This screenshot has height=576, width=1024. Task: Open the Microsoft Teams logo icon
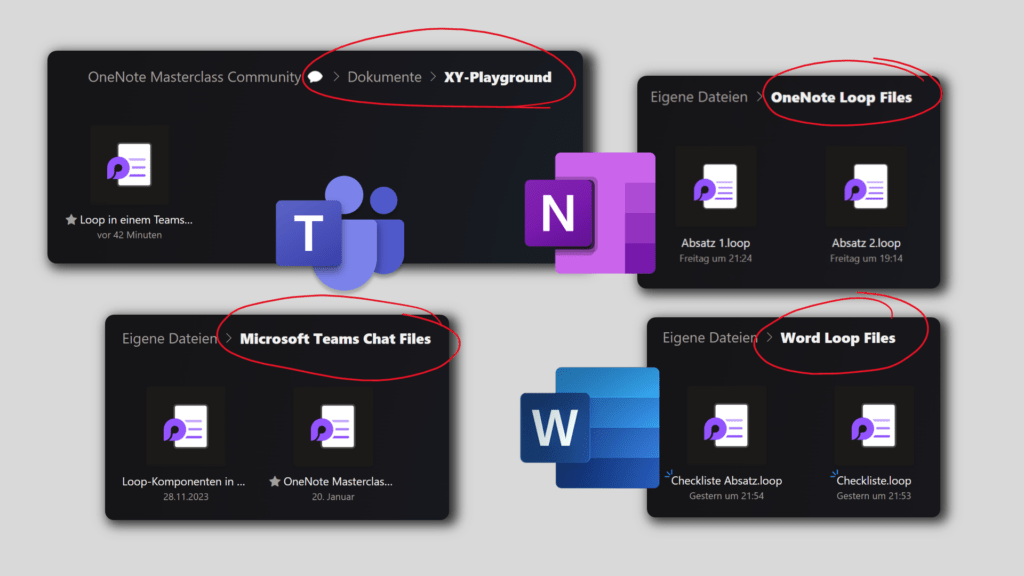340,232
